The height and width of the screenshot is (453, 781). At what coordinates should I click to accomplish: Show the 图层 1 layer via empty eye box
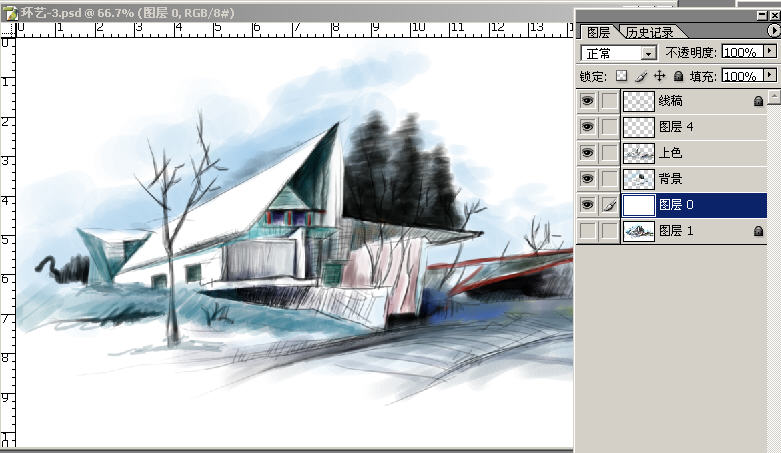(x=587, y=231)
